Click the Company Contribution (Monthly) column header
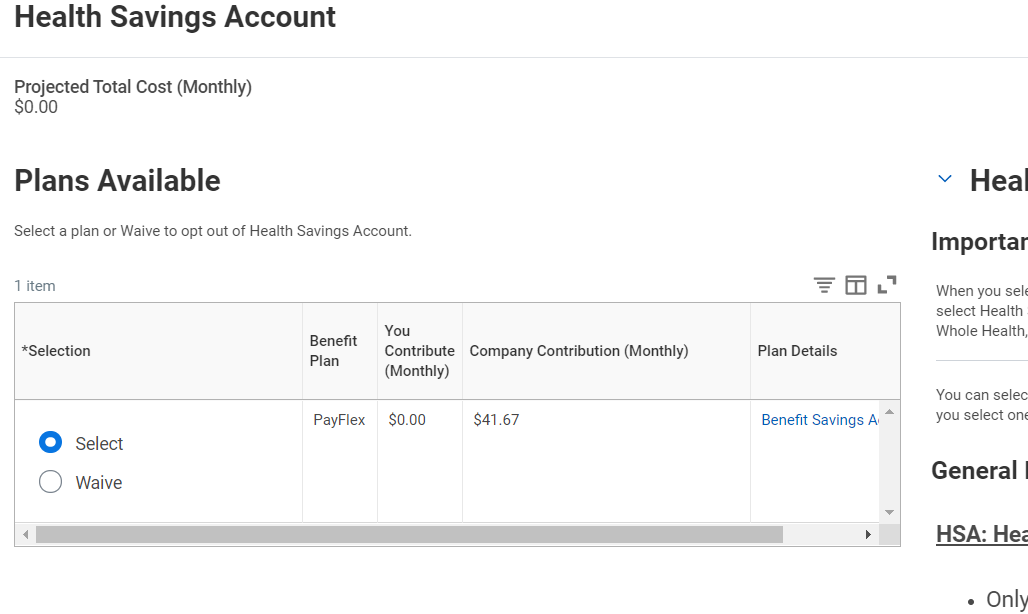 pyautogui.click(x=578, y=351)
